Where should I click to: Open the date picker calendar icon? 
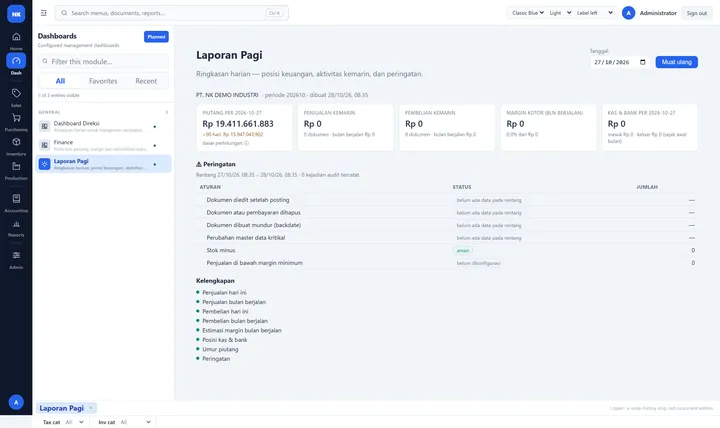pos(642,62)
